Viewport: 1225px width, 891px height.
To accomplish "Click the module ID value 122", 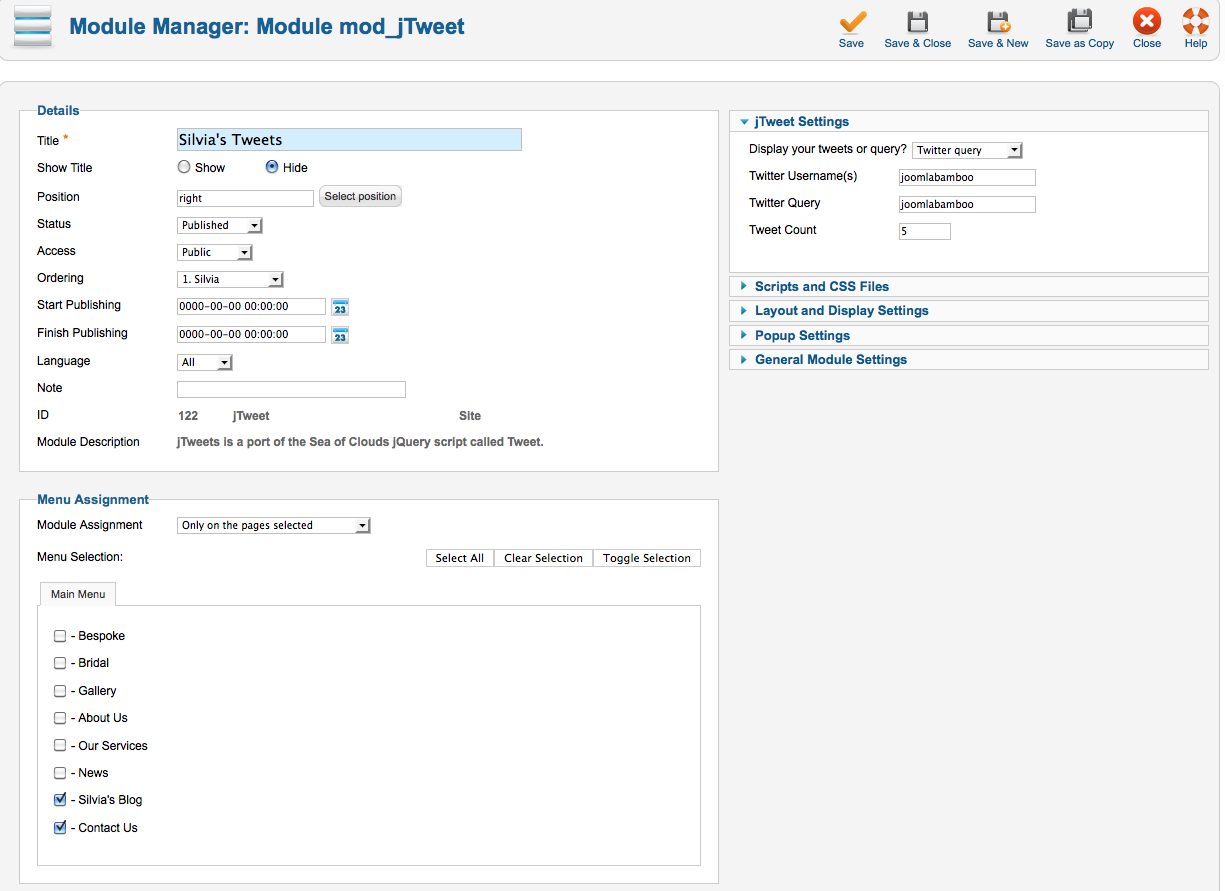I will click(x=188, y=416).
